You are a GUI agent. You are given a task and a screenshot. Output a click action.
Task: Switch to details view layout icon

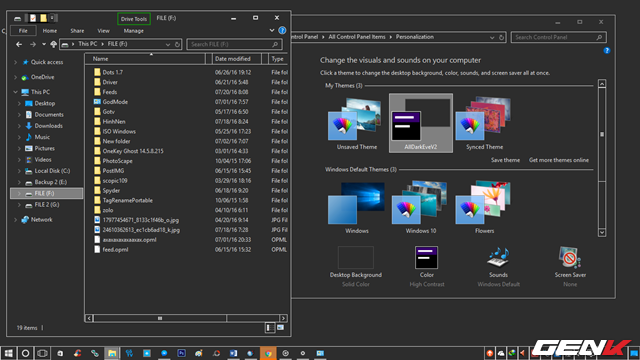click(270, 328)
